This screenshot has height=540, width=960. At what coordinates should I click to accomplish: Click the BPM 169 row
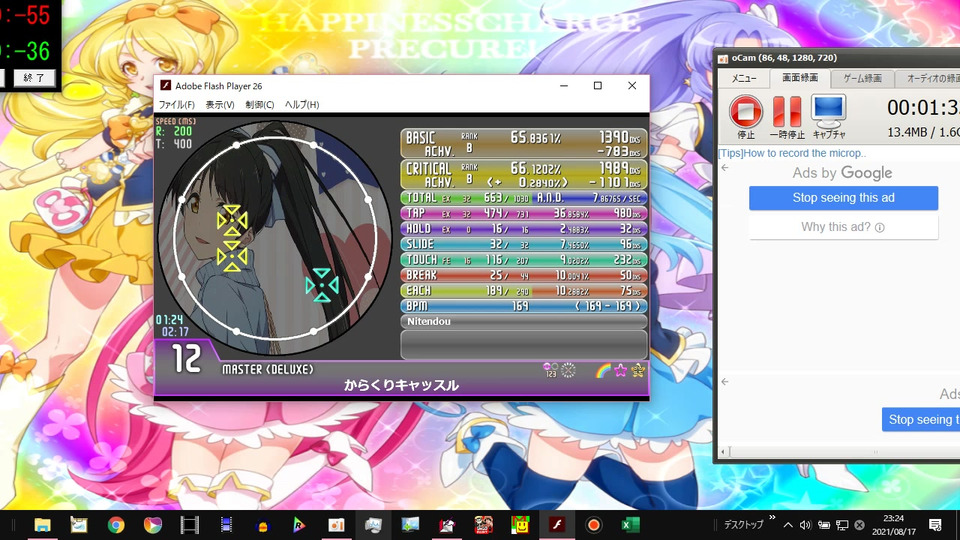pyautogui.click(x=524, y=306)
